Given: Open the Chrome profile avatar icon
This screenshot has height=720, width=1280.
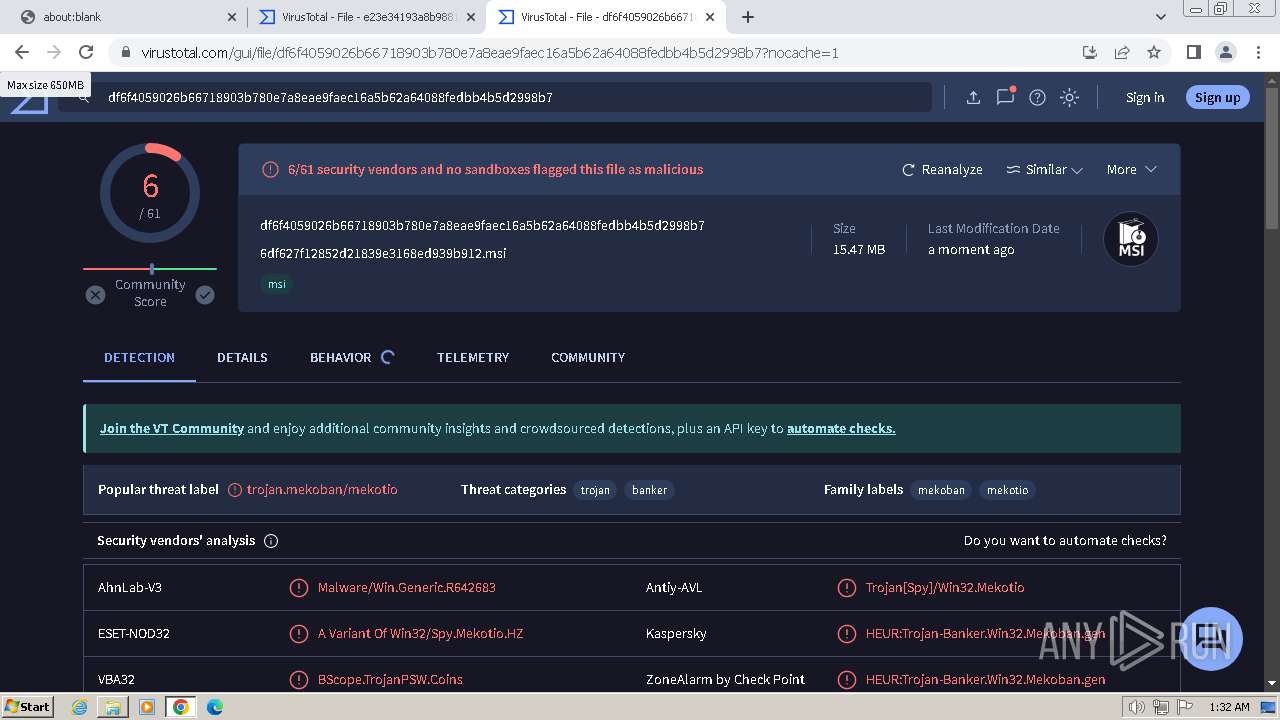Looking at the screenshot, I should [1225, 52].
